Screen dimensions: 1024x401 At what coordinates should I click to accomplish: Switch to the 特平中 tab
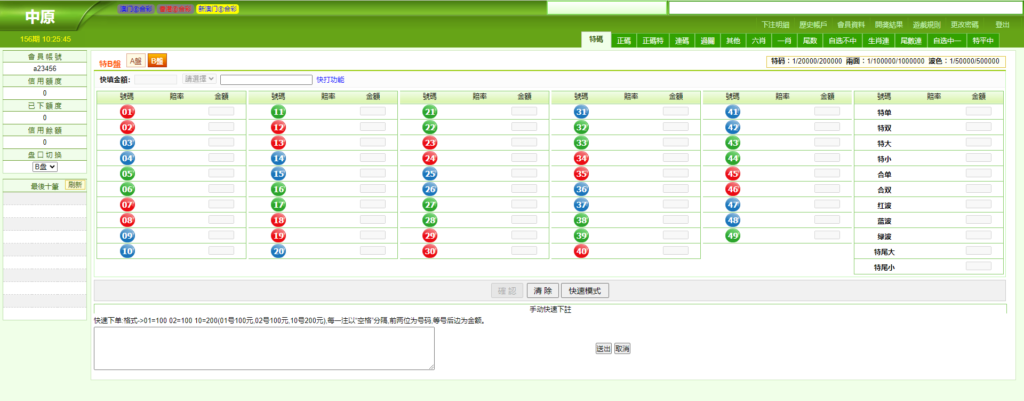click(x=982, y=40)
